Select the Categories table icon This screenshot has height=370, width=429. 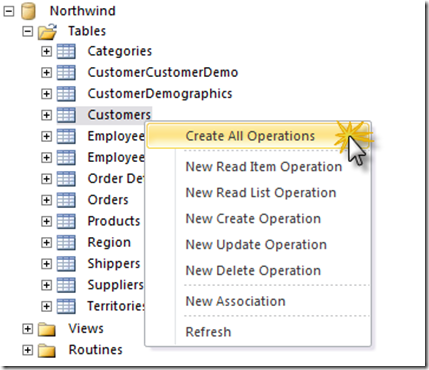pyautogui.click(x=66, y=52)
